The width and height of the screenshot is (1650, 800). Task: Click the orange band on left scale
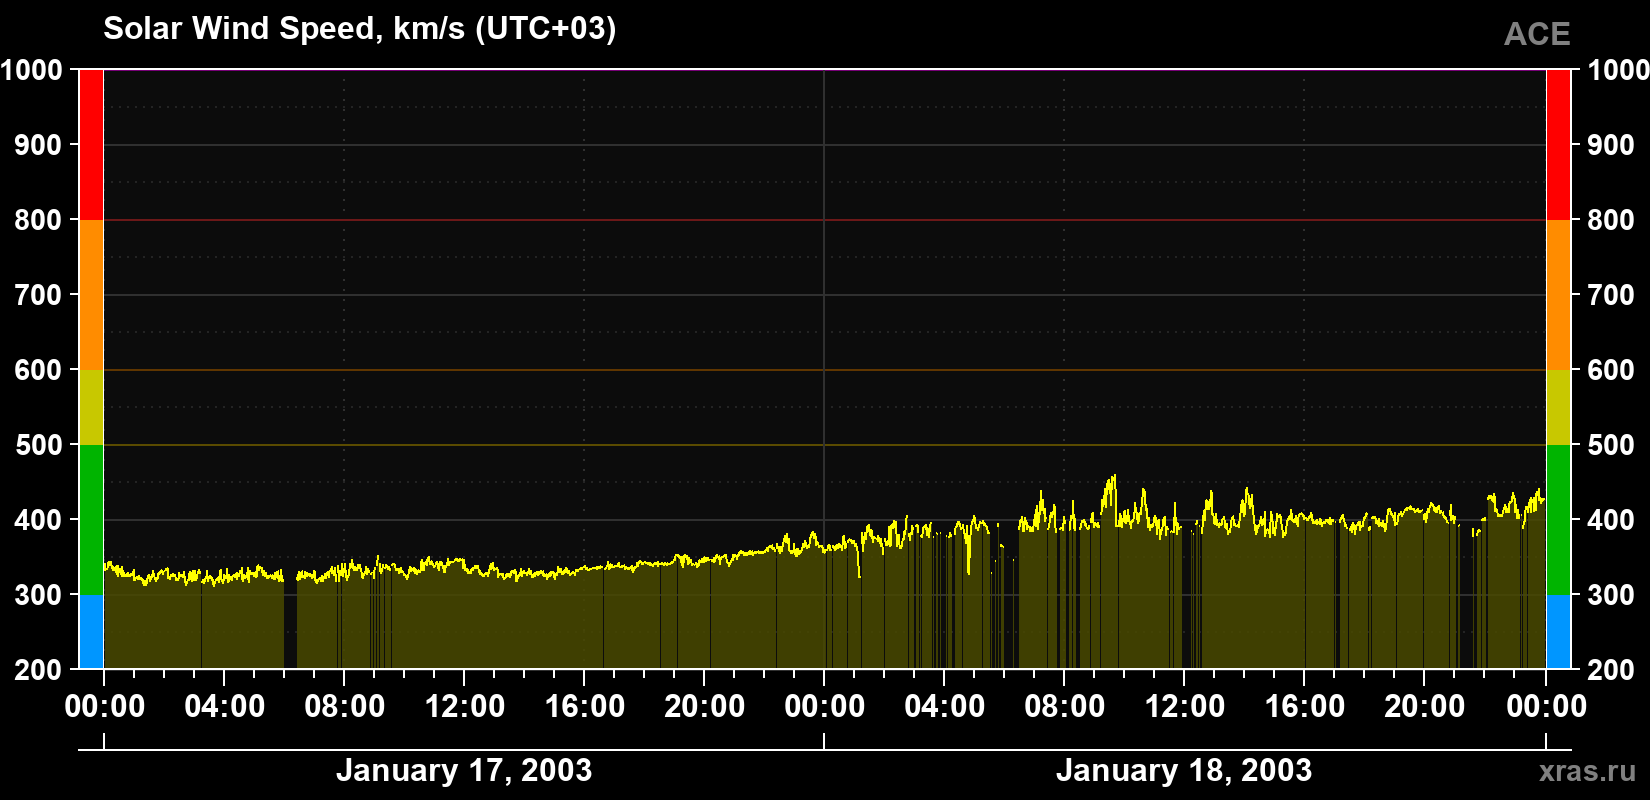point(91,295)
